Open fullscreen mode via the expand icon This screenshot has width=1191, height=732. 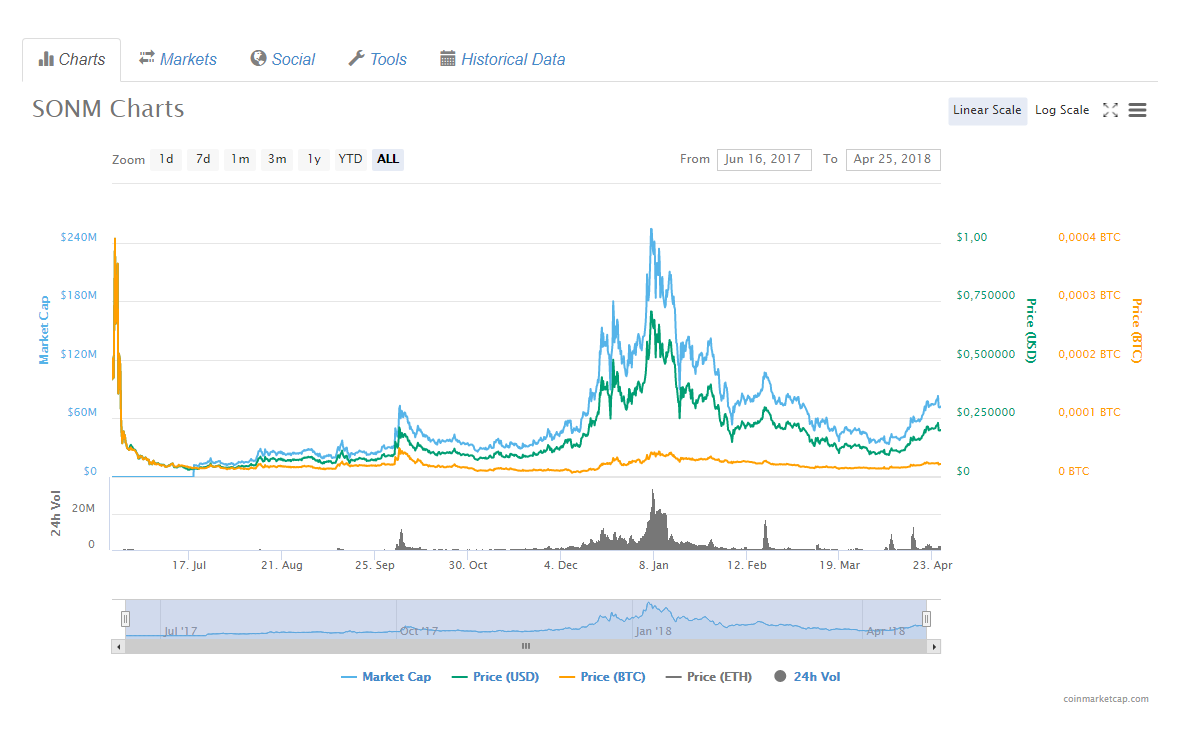[1110, 110]
